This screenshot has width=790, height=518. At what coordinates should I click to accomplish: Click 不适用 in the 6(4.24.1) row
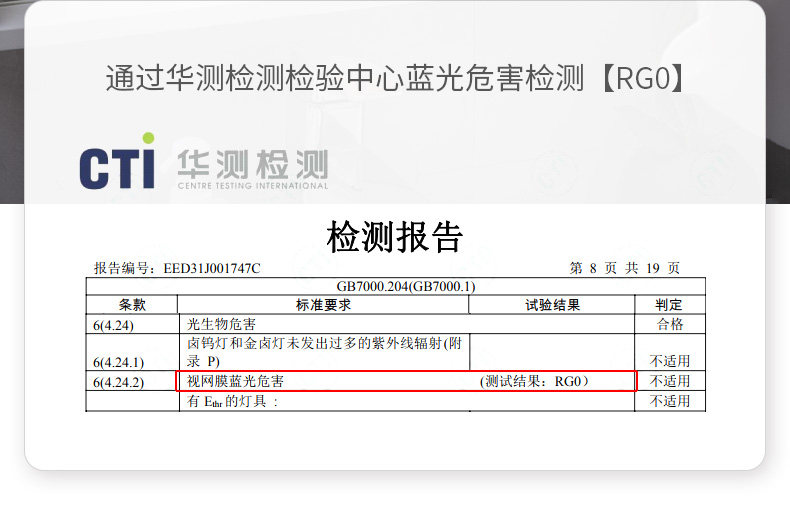670,361
